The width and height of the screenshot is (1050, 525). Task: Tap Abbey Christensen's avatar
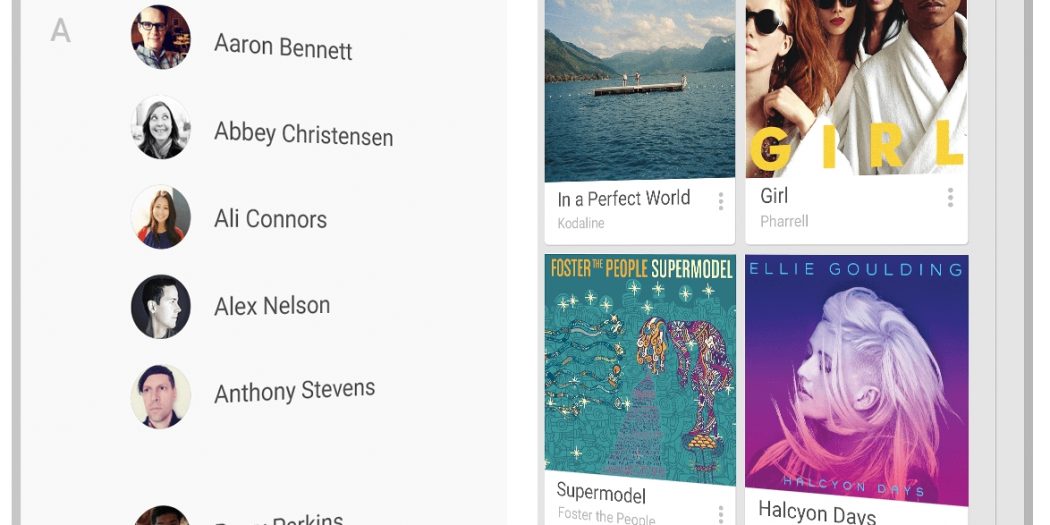tap(161, 127)
